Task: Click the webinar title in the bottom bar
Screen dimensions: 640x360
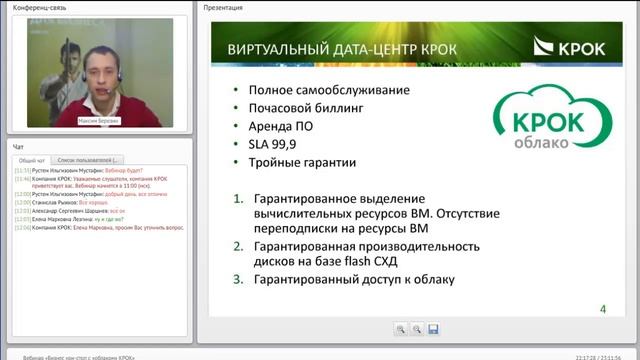Action: pos(78,358)
